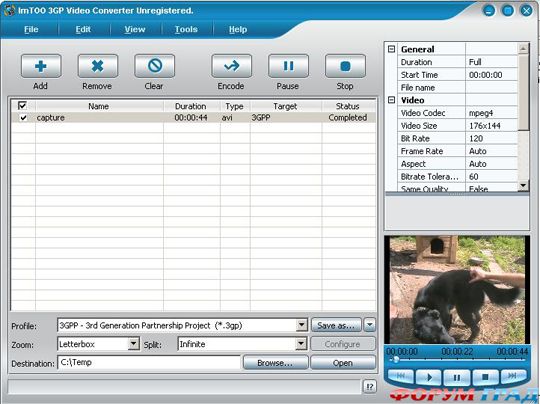Screen dimensions: 540x404
Task: Click the 3GPP target cell
Action: (x=286, y=118)
